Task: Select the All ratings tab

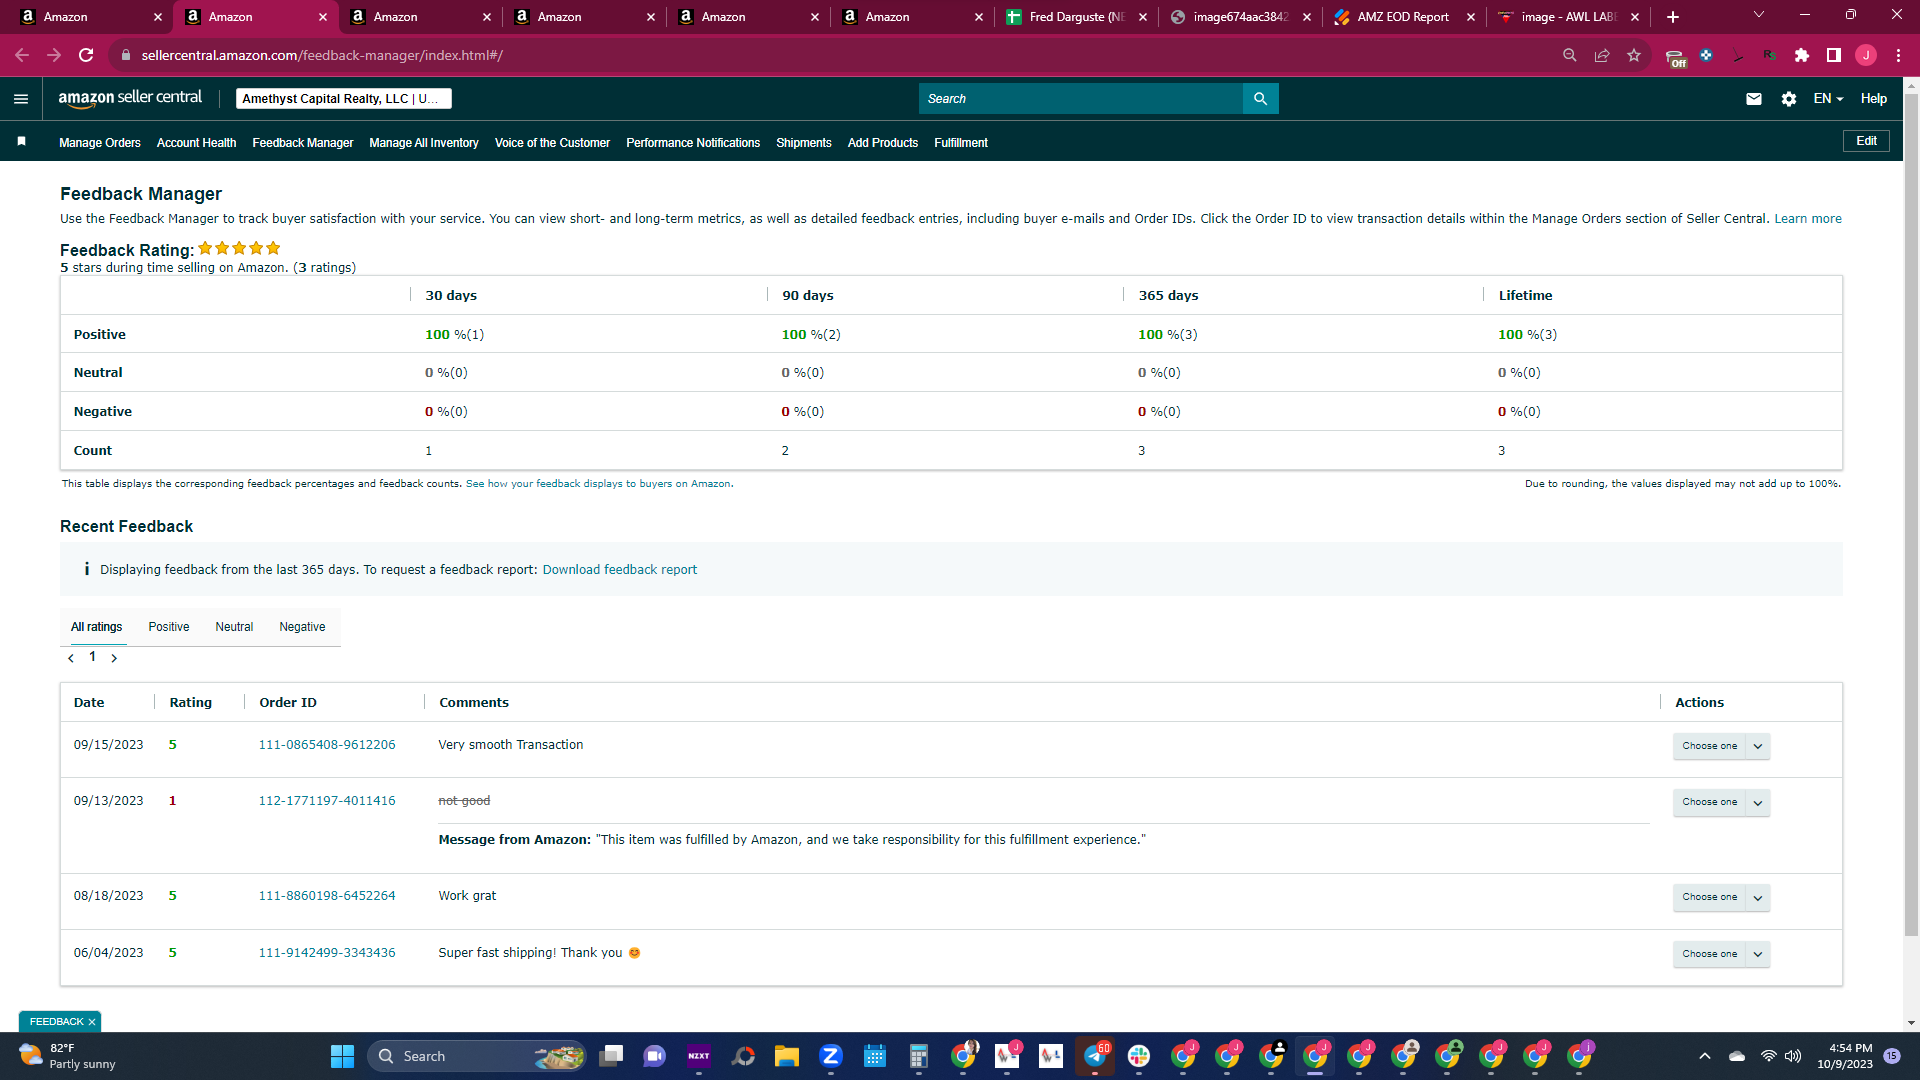Action: pyautogui.click(x=96, y=627)
